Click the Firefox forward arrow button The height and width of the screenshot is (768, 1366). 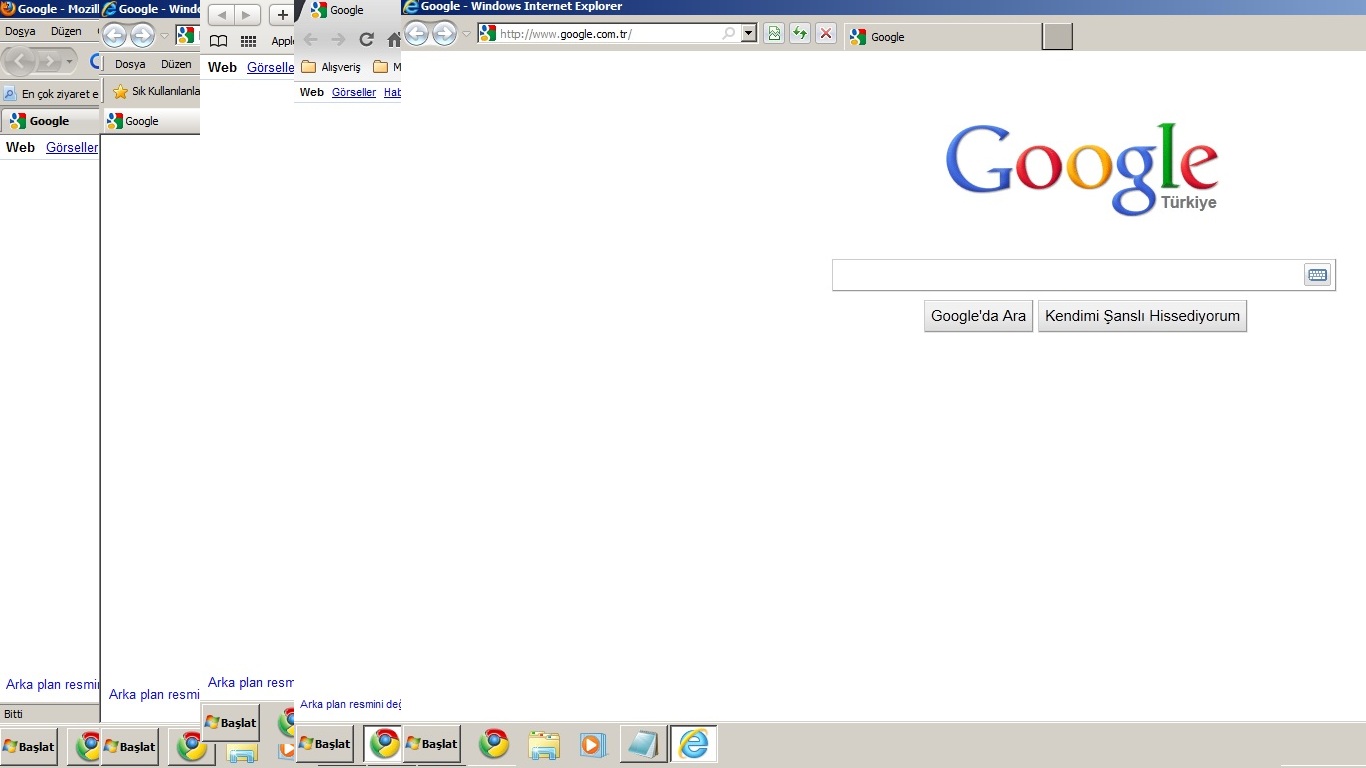coord(49,62)
